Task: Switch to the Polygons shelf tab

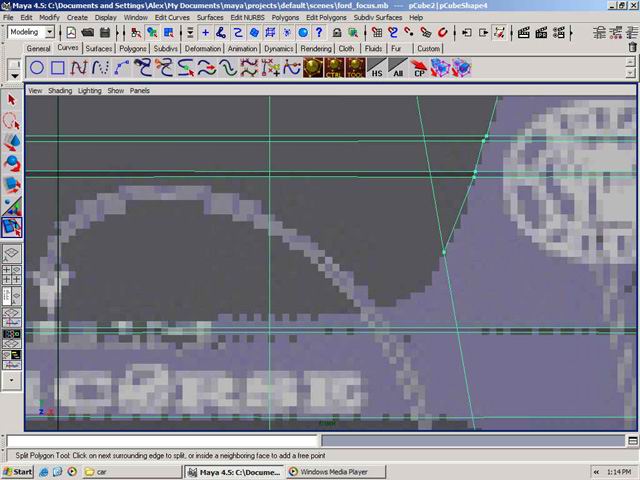Action: click(132, 48)
